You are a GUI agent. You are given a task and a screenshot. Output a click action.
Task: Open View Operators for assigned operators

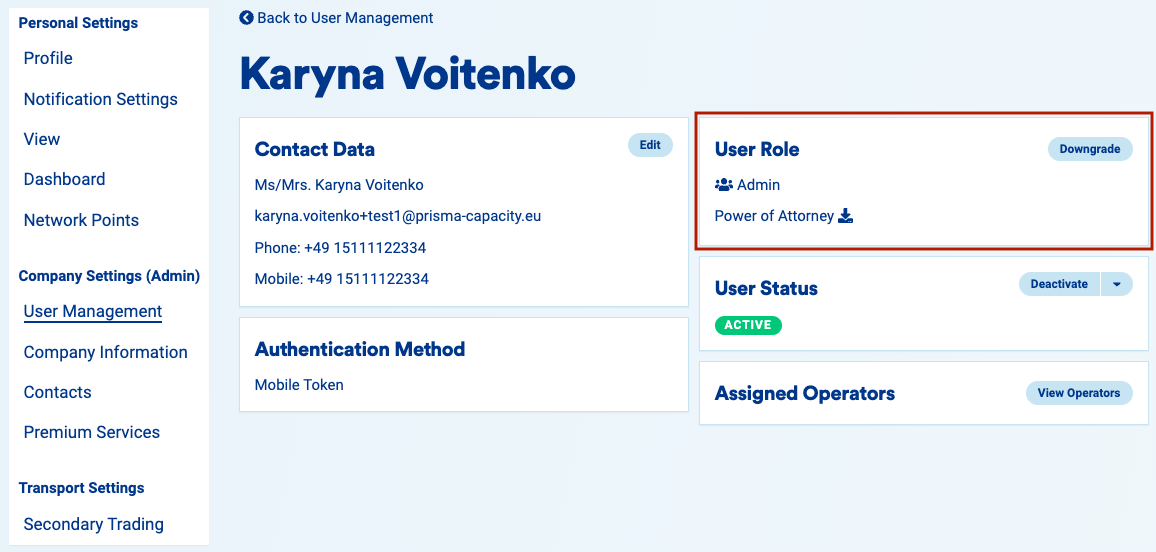1078,393
